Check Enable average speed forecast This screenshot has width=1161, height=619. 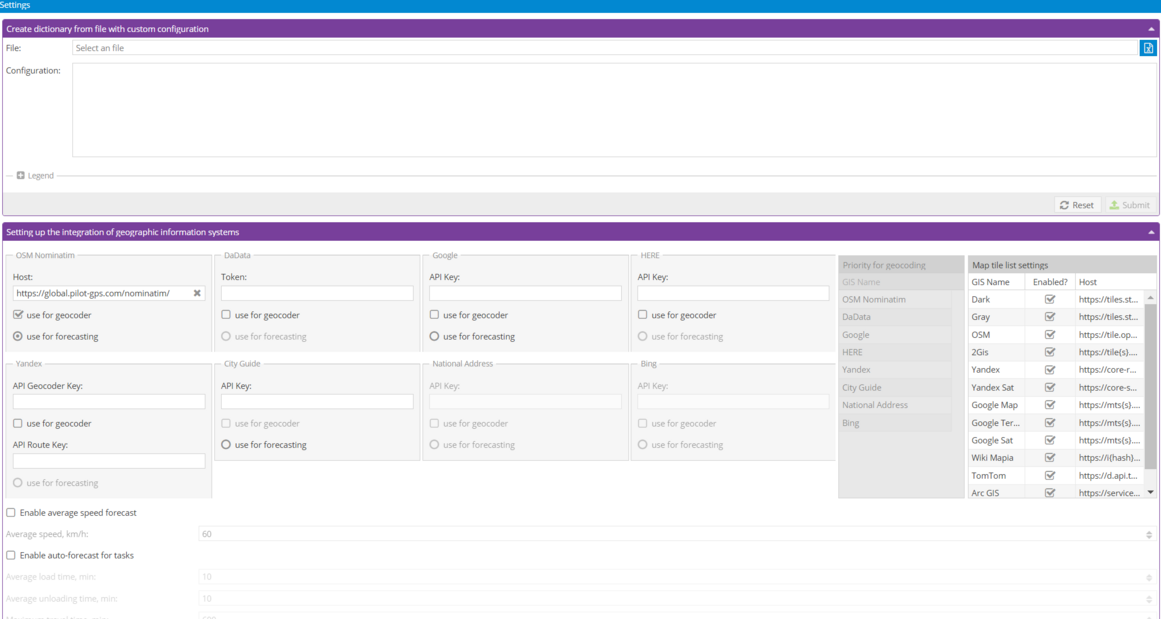(x=11, y=513)
